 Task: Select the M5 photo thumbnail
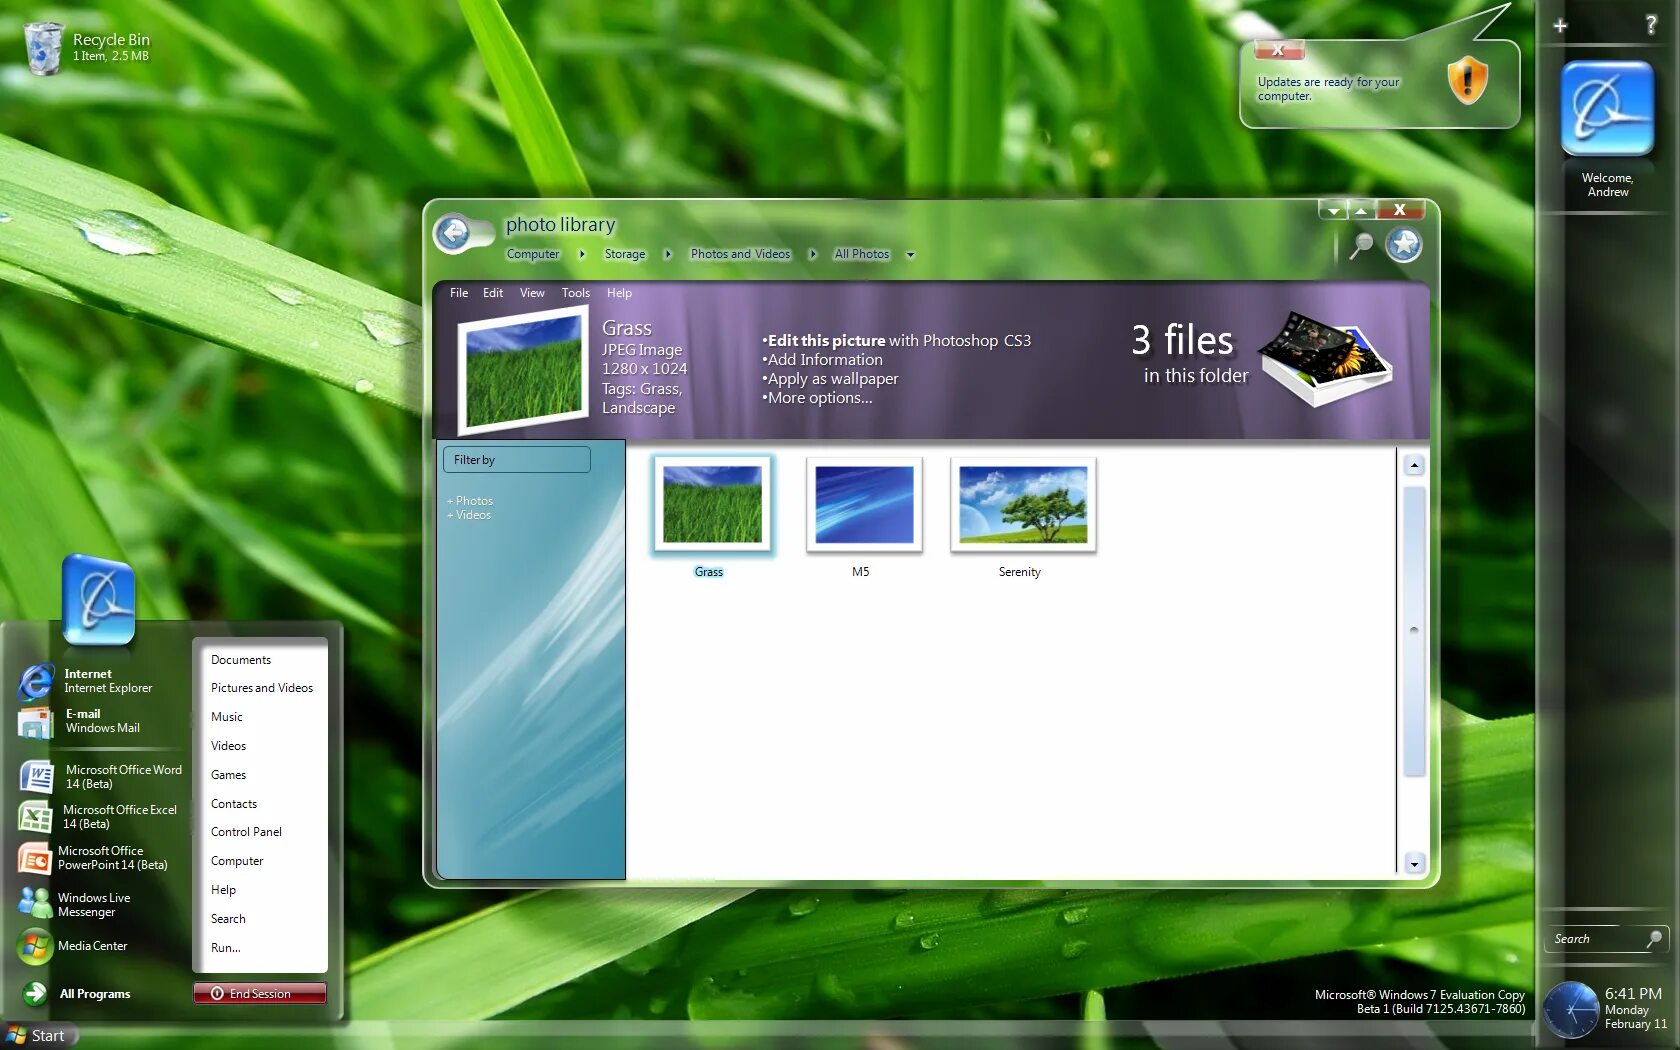[864, 506]
